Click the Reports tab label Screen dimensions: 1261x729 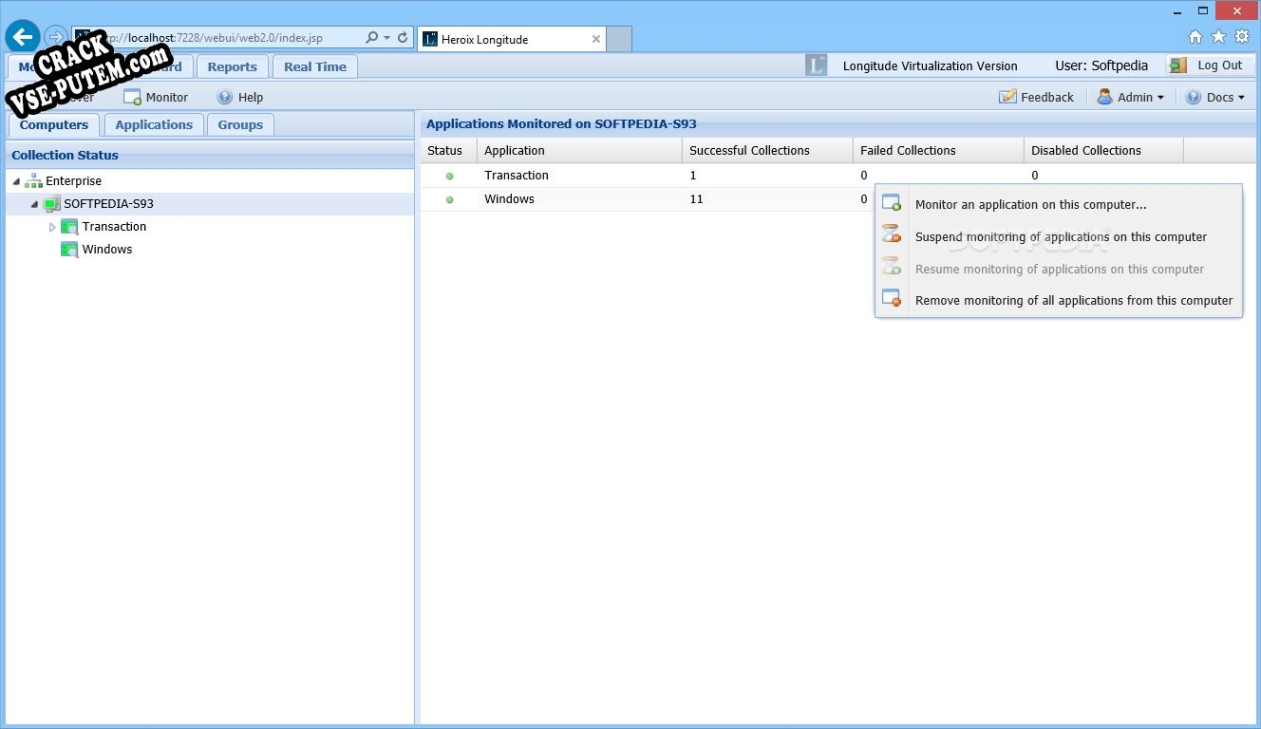pos(232,66)
